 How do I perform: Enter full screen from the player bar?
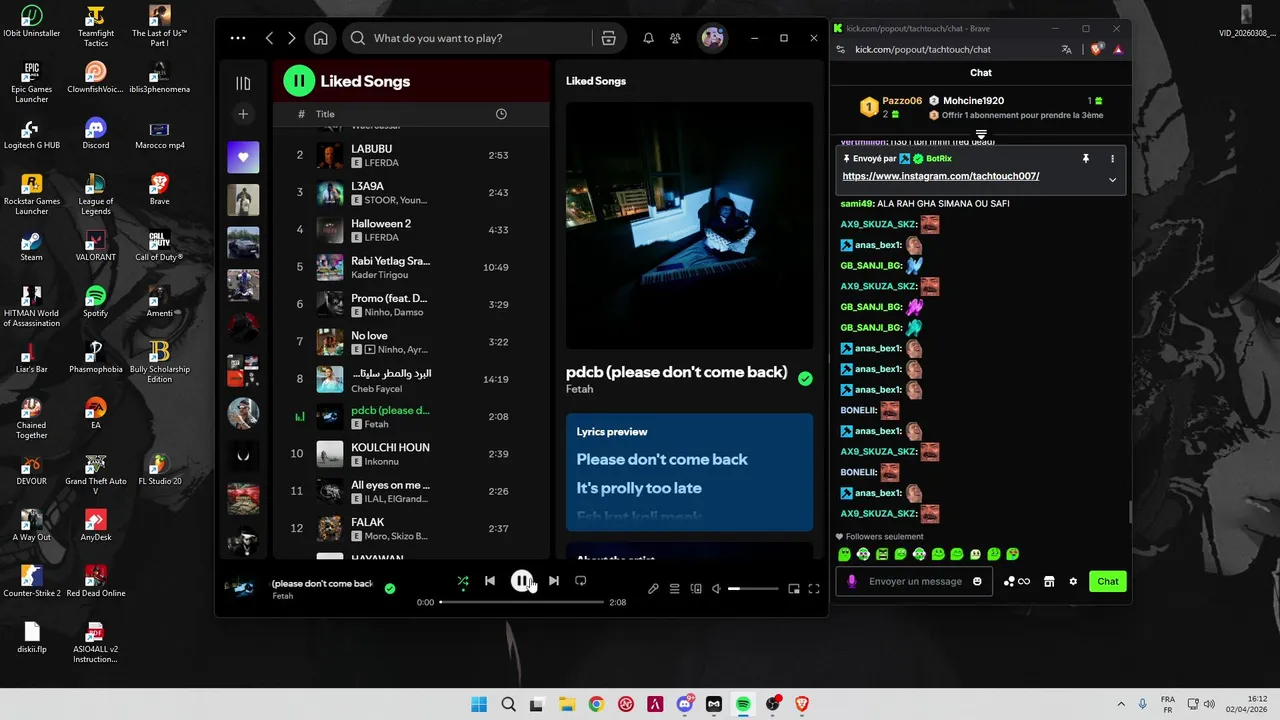point(814,589)
